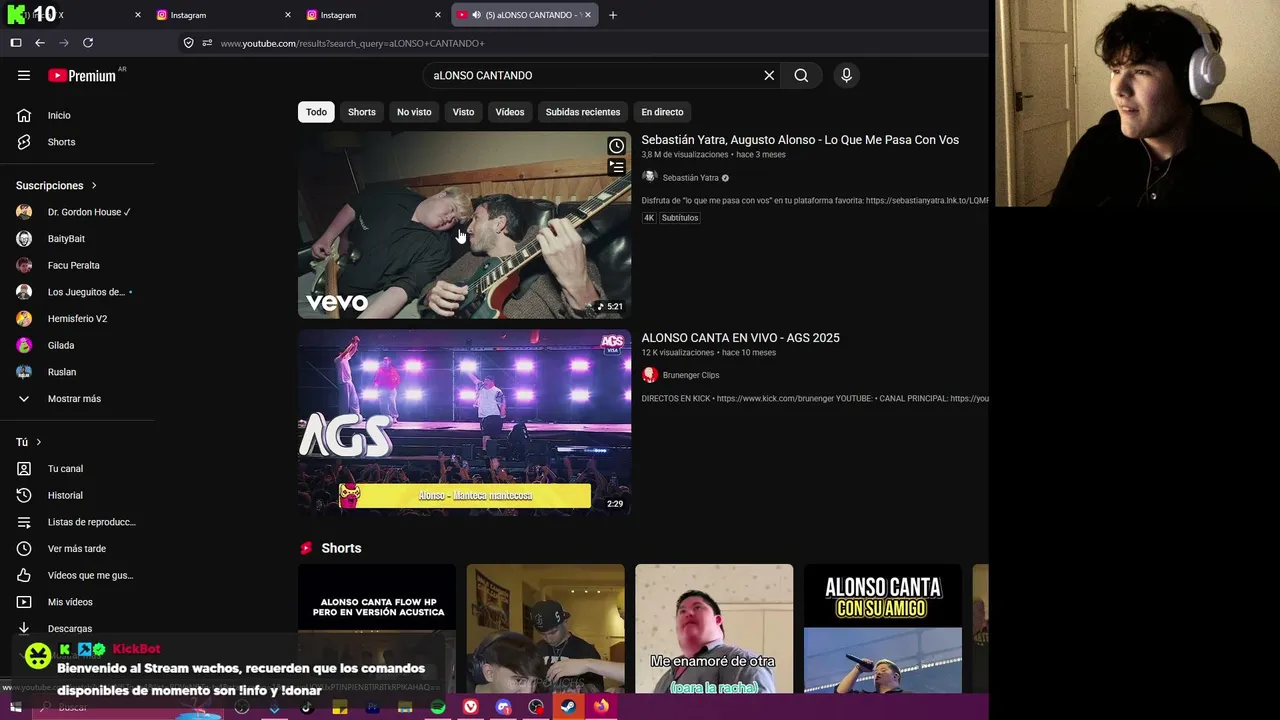Select the Vídeos filter chip
The height and width of the screenshot is (720, 1280).
pyautogui.click(x=510, y=112)
